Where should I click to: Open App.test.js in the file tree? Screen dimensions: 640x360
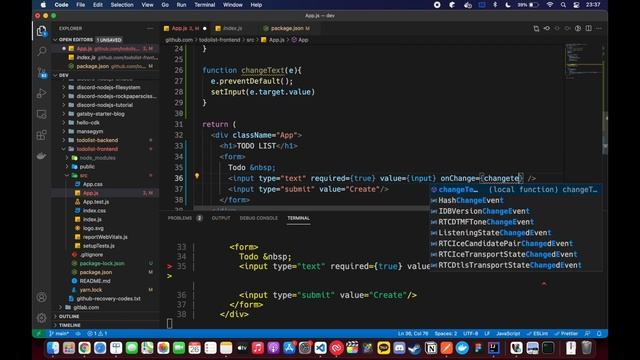pyautogui.click(x=96, y=202)
